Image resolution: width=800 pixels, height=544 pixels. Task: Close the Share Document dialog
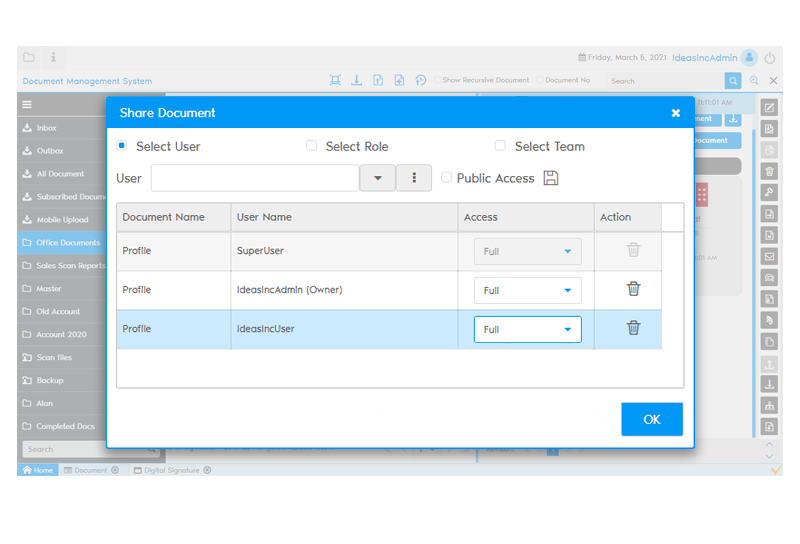tap(676, 113)
